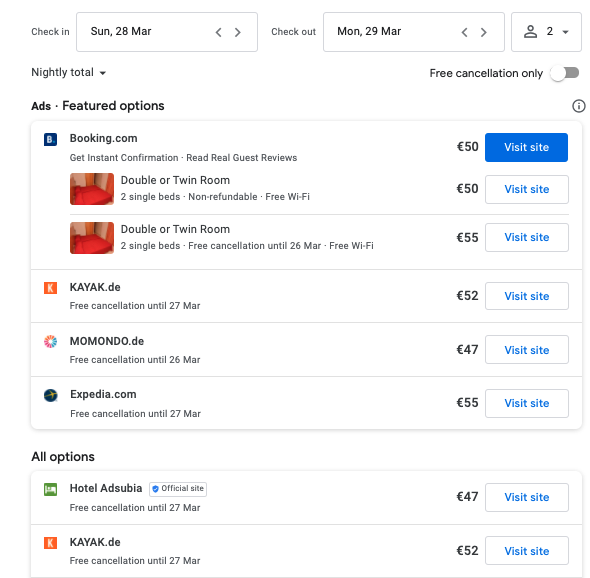Visit site for €50 non-refundable Twin Room

coord(527,189)
